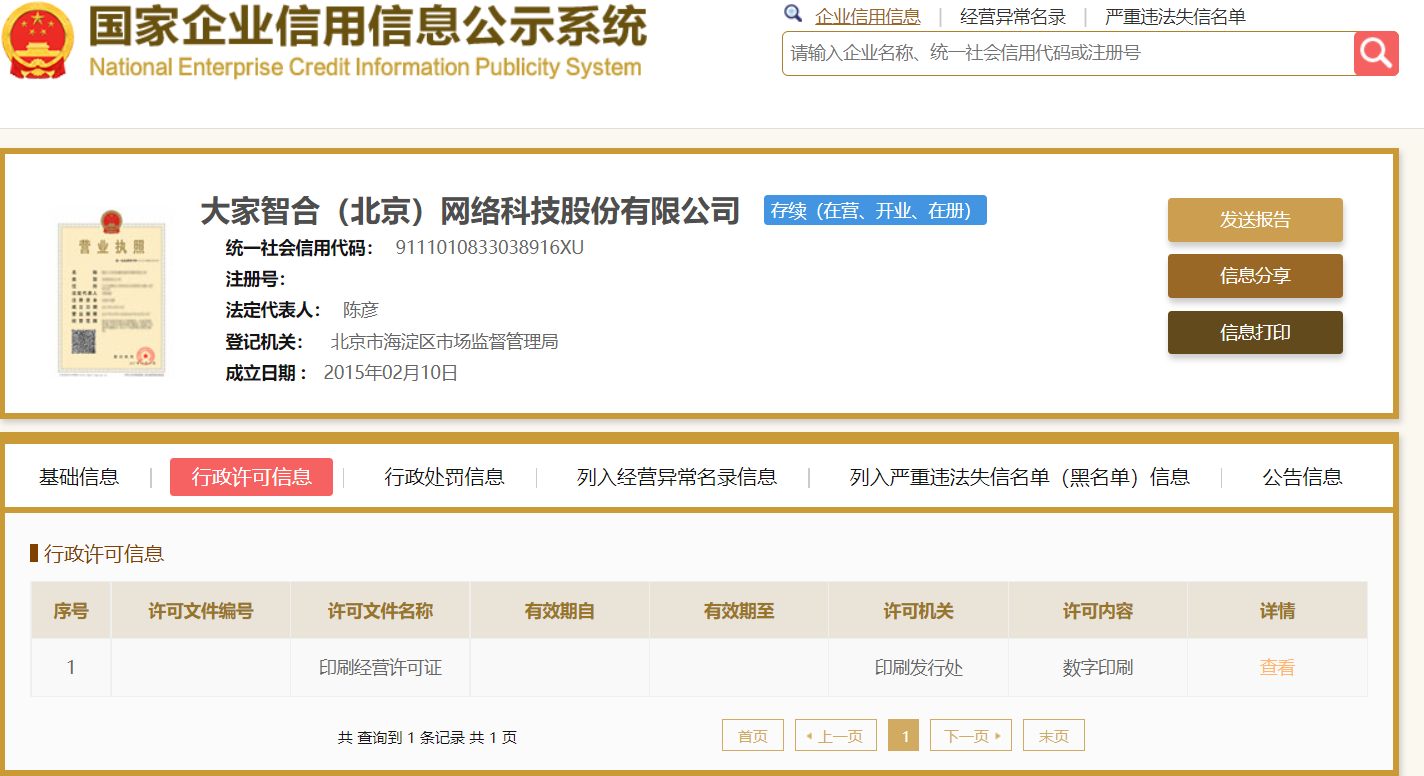Screen dimensions: 1424x776
Task: Click the 下一页 pagination button
Action: tap(971, 735)
